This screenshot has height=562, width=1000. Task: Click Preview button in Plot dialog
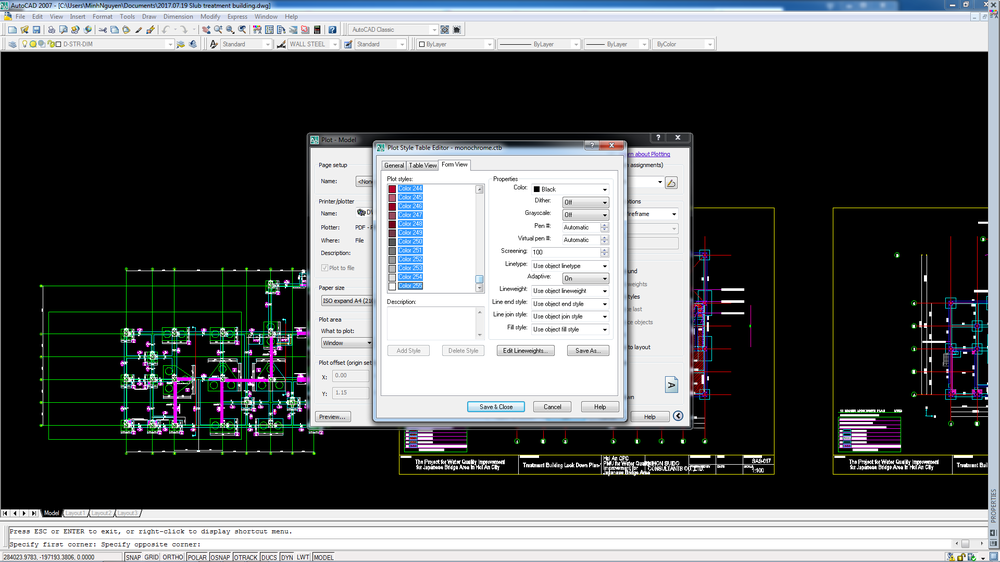tap(332, 417)
